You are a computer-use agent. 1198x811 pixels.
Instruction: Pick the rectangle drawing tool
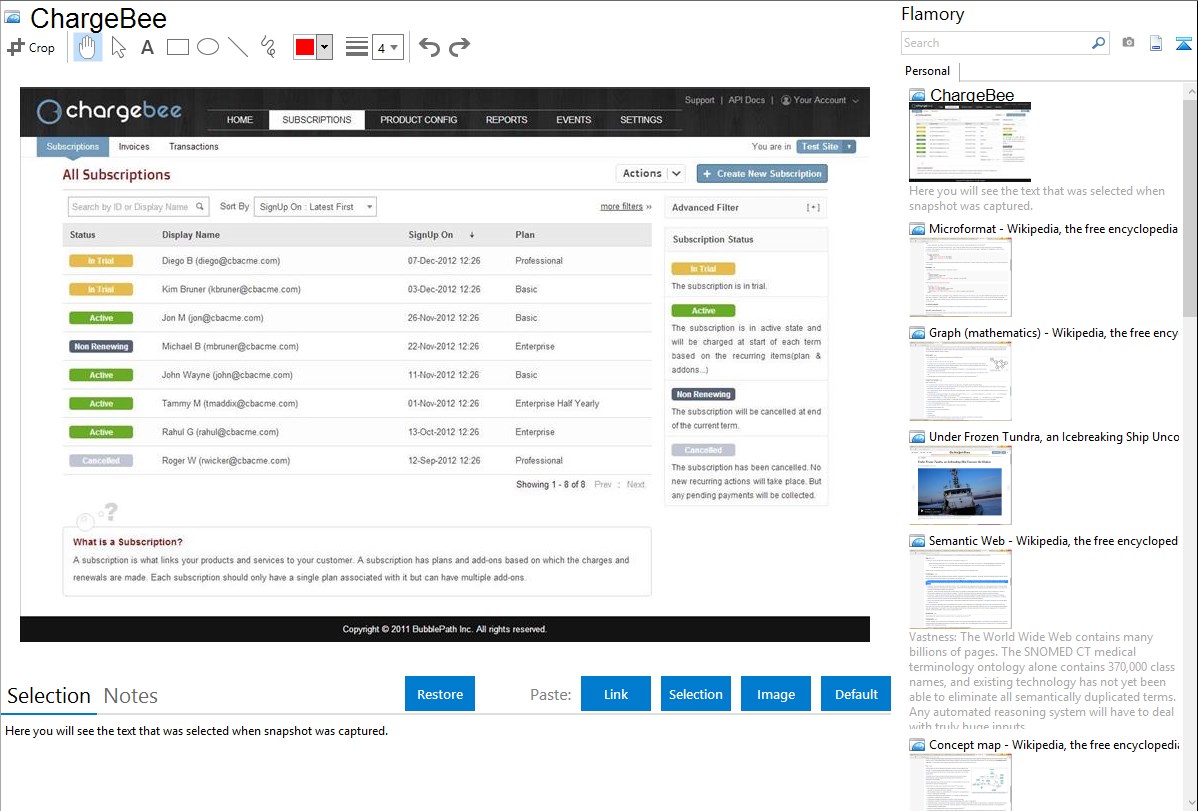177,47
